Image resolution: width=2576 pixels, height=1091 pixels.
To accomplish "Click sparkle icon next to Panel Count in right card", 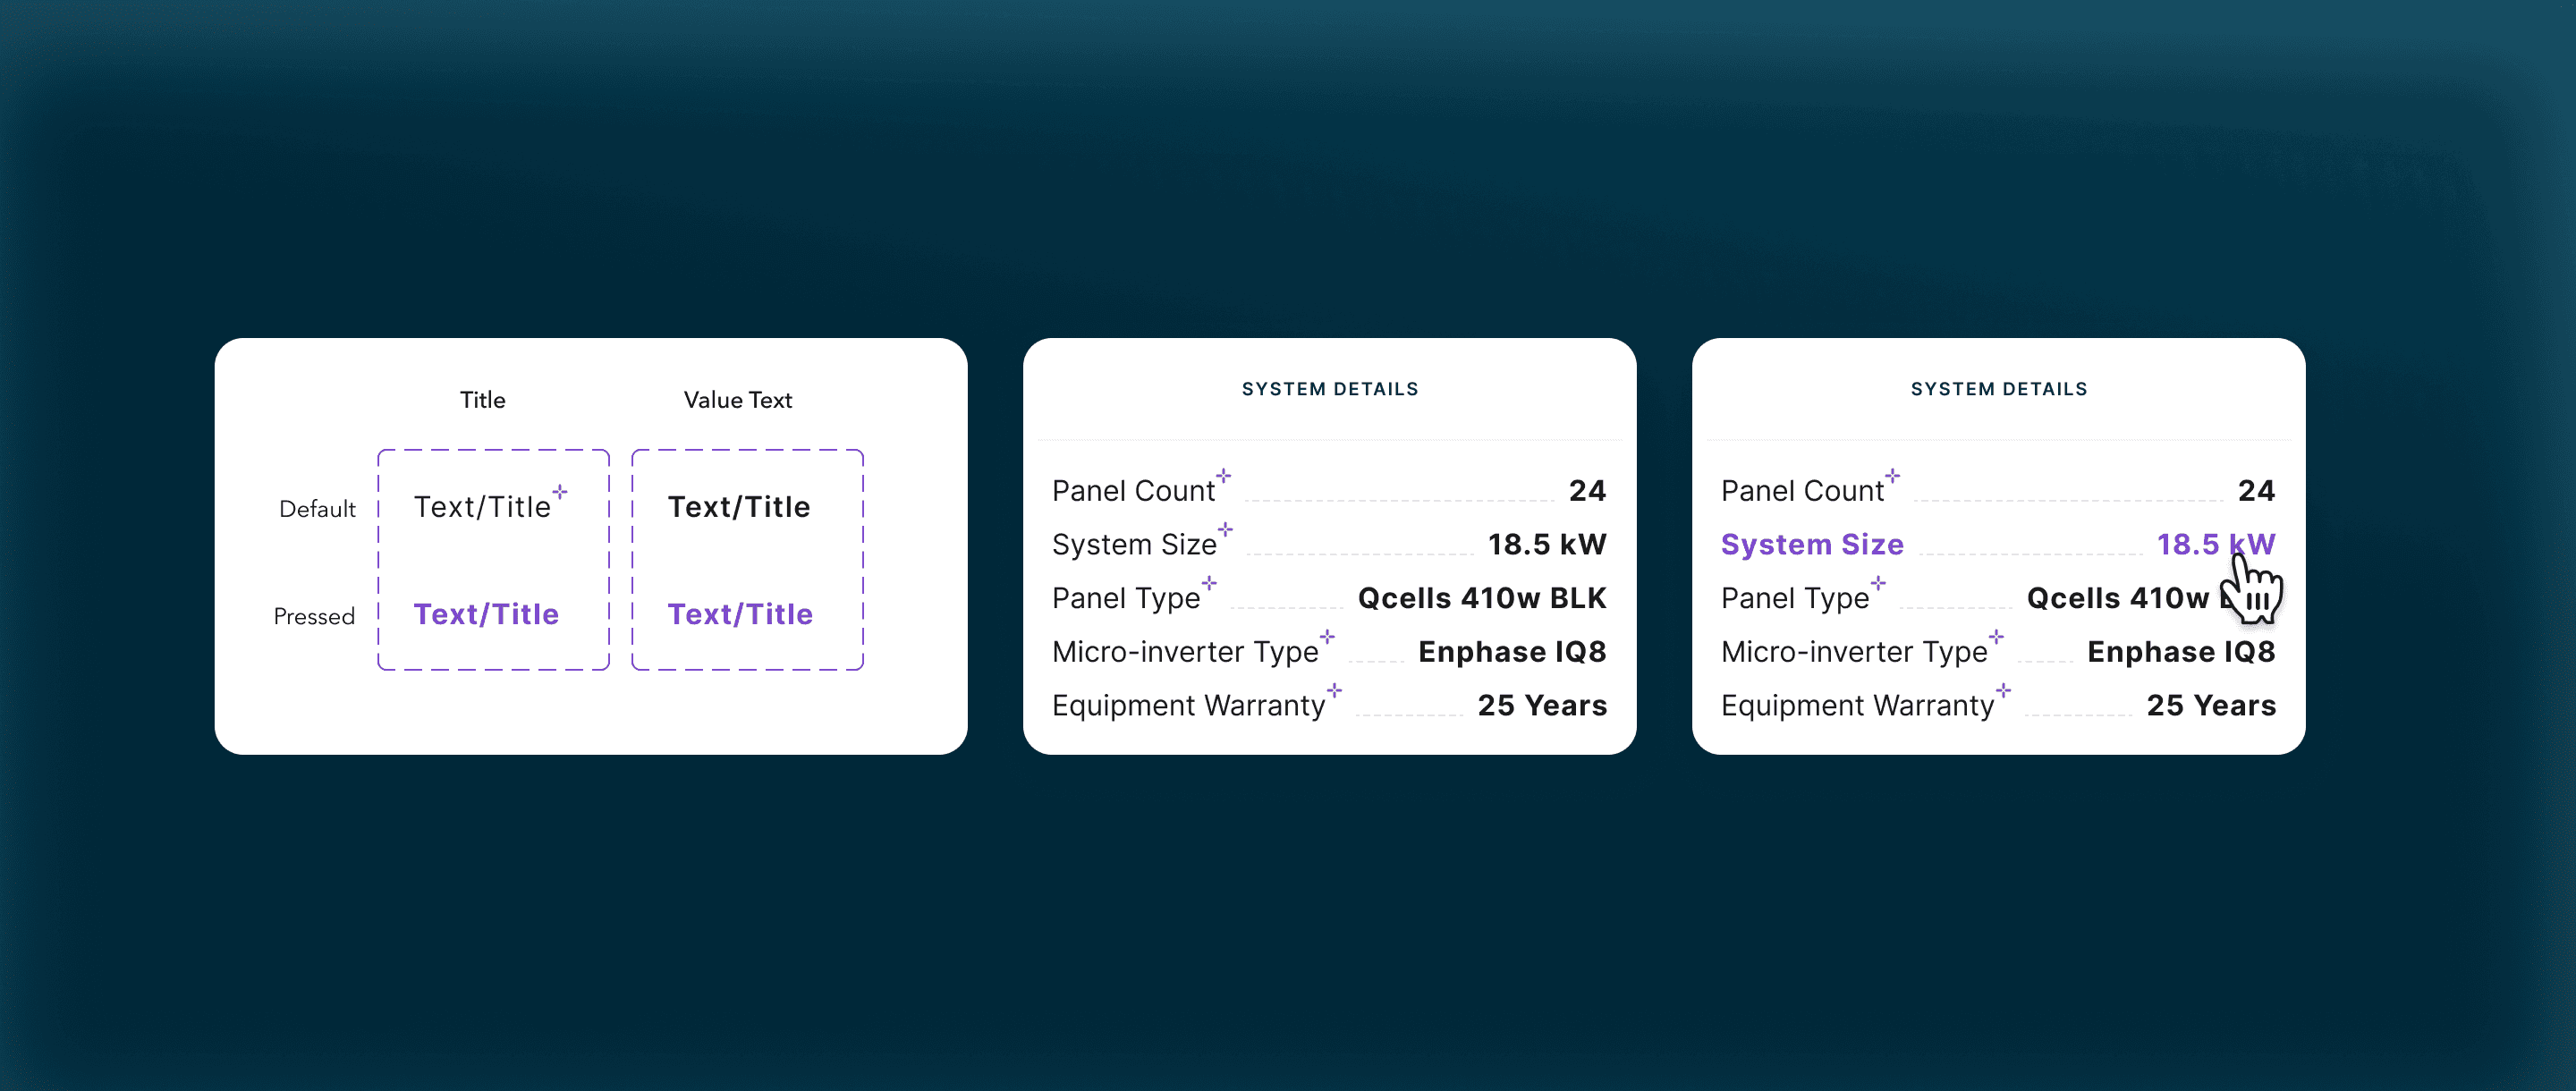I will pyautogui.click(x=1892, y=476).
